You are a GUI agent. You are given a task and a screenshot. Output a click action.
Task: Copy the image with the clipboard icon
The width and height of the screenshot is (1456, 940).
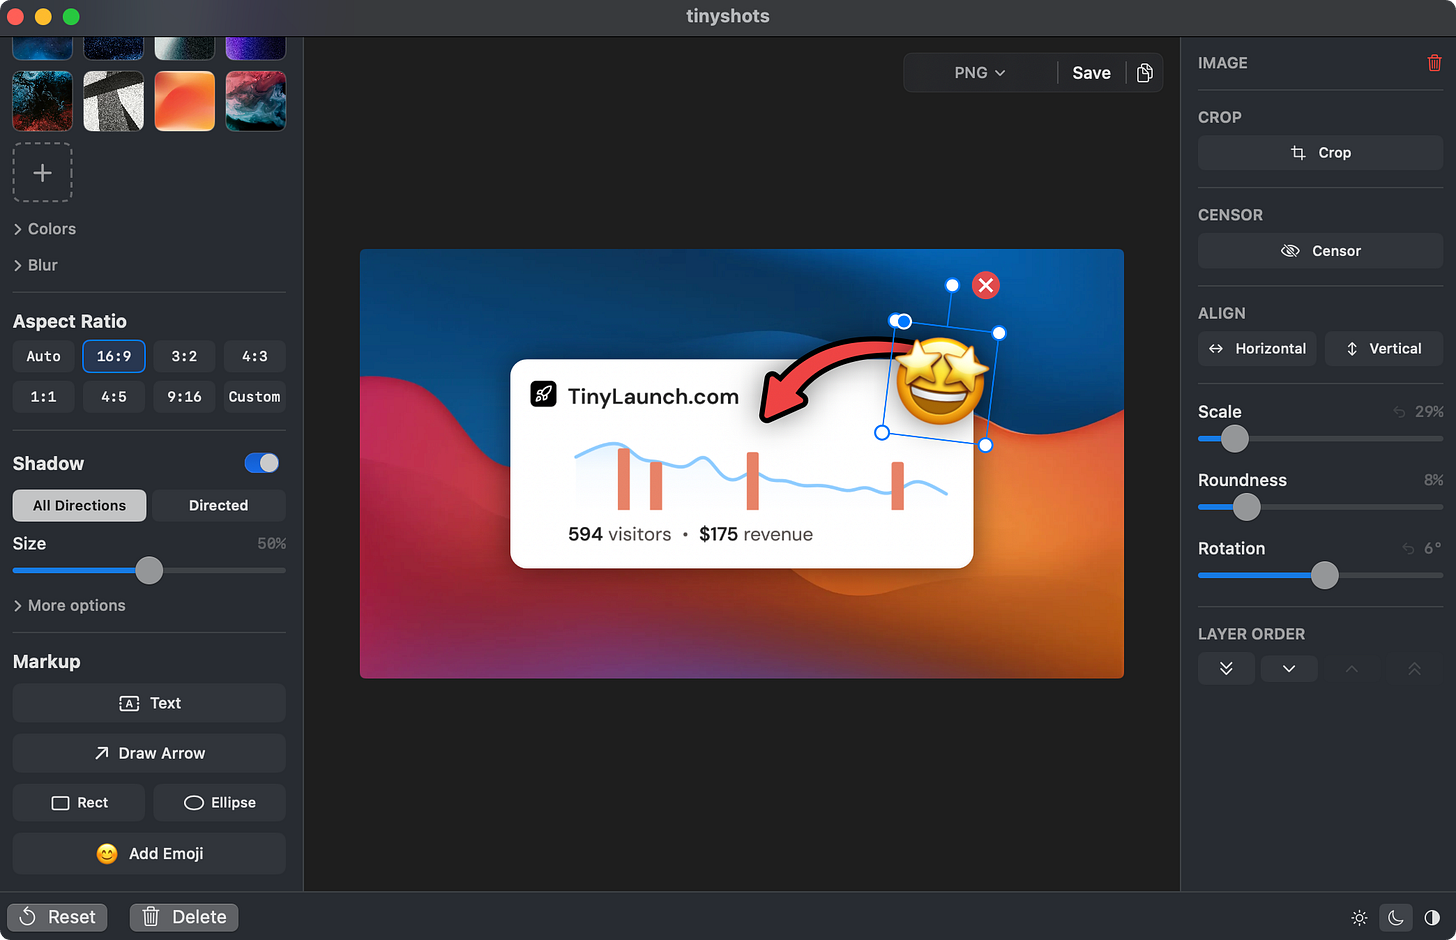(1145, 73)
